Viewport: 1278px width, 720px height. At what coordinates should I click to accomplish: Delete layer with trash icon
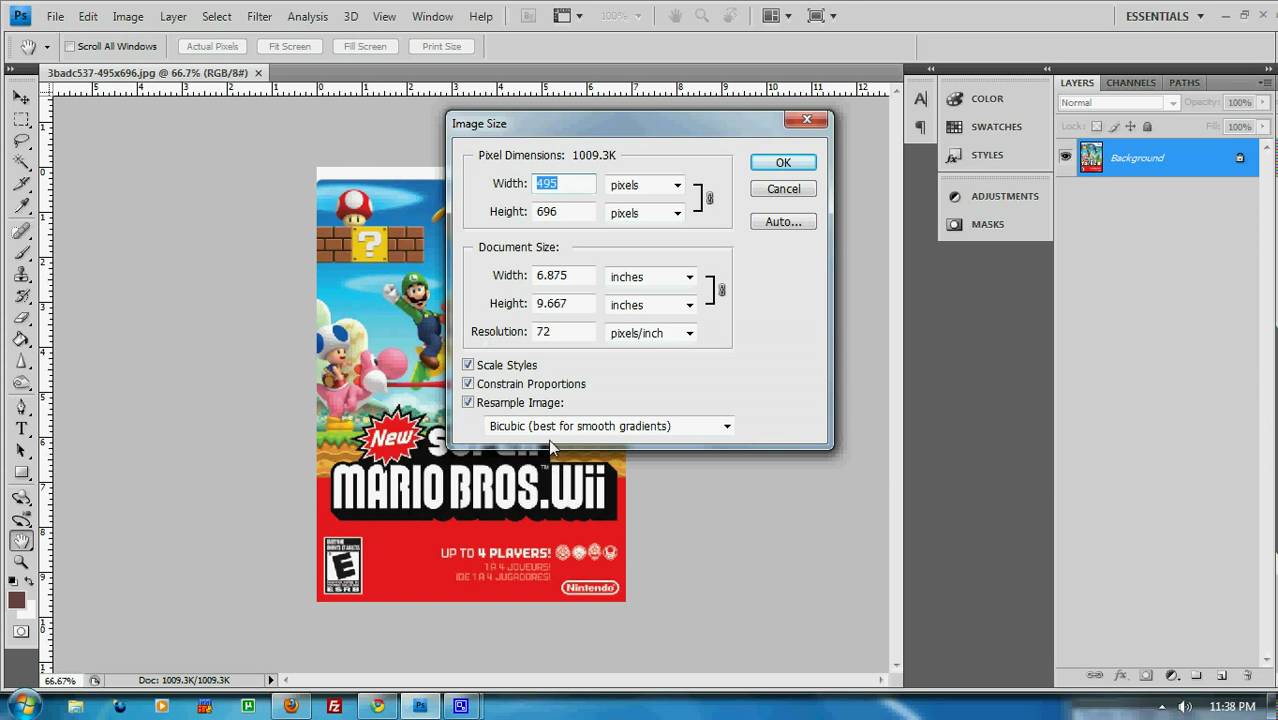1248,676
